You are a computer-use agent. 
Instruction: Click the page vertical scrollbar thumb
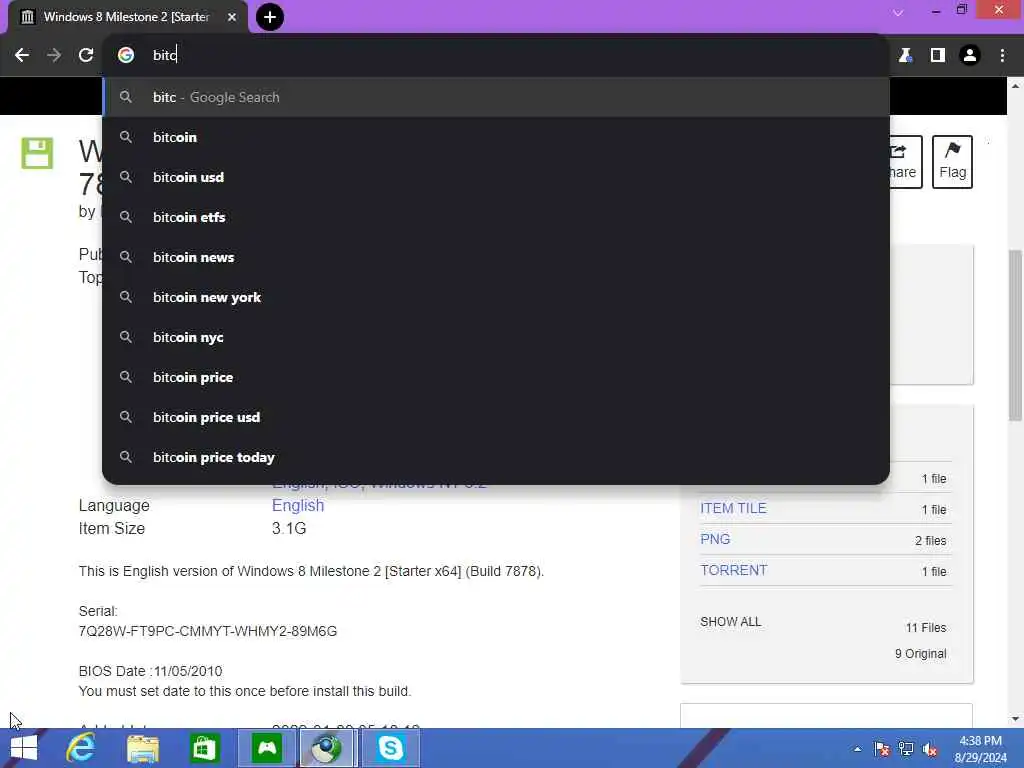pyautogui.click(x=1015, y=335)
